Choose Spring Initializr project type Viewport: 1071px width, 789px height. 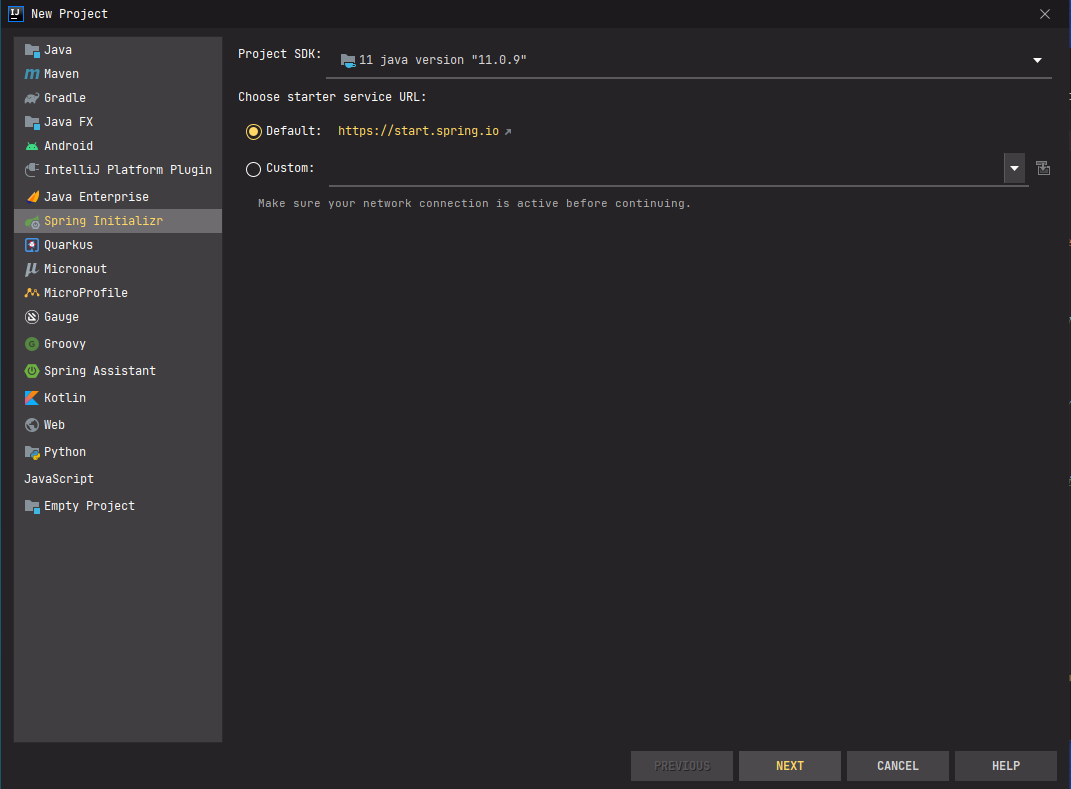(x=118, y=221)
